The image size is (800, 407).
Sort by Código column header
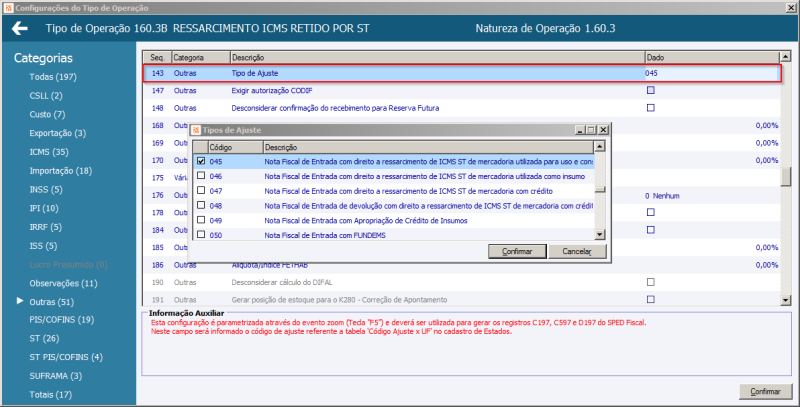tap(235, 147)
